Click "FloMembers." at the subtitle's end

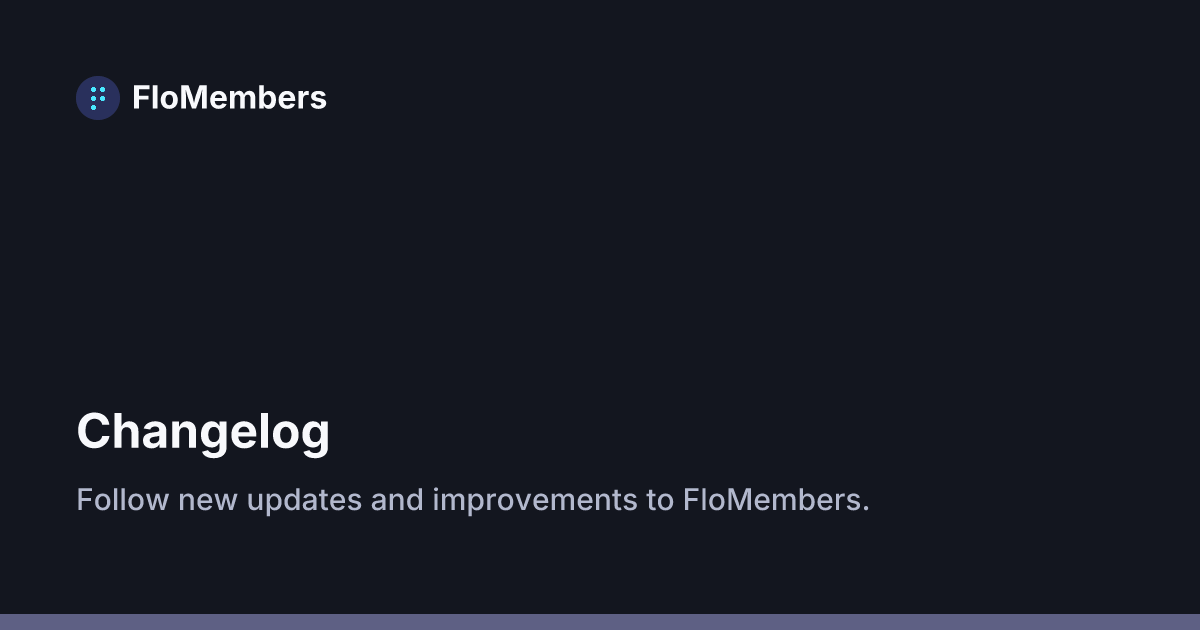pyautogui.click(x=776, y=500)
